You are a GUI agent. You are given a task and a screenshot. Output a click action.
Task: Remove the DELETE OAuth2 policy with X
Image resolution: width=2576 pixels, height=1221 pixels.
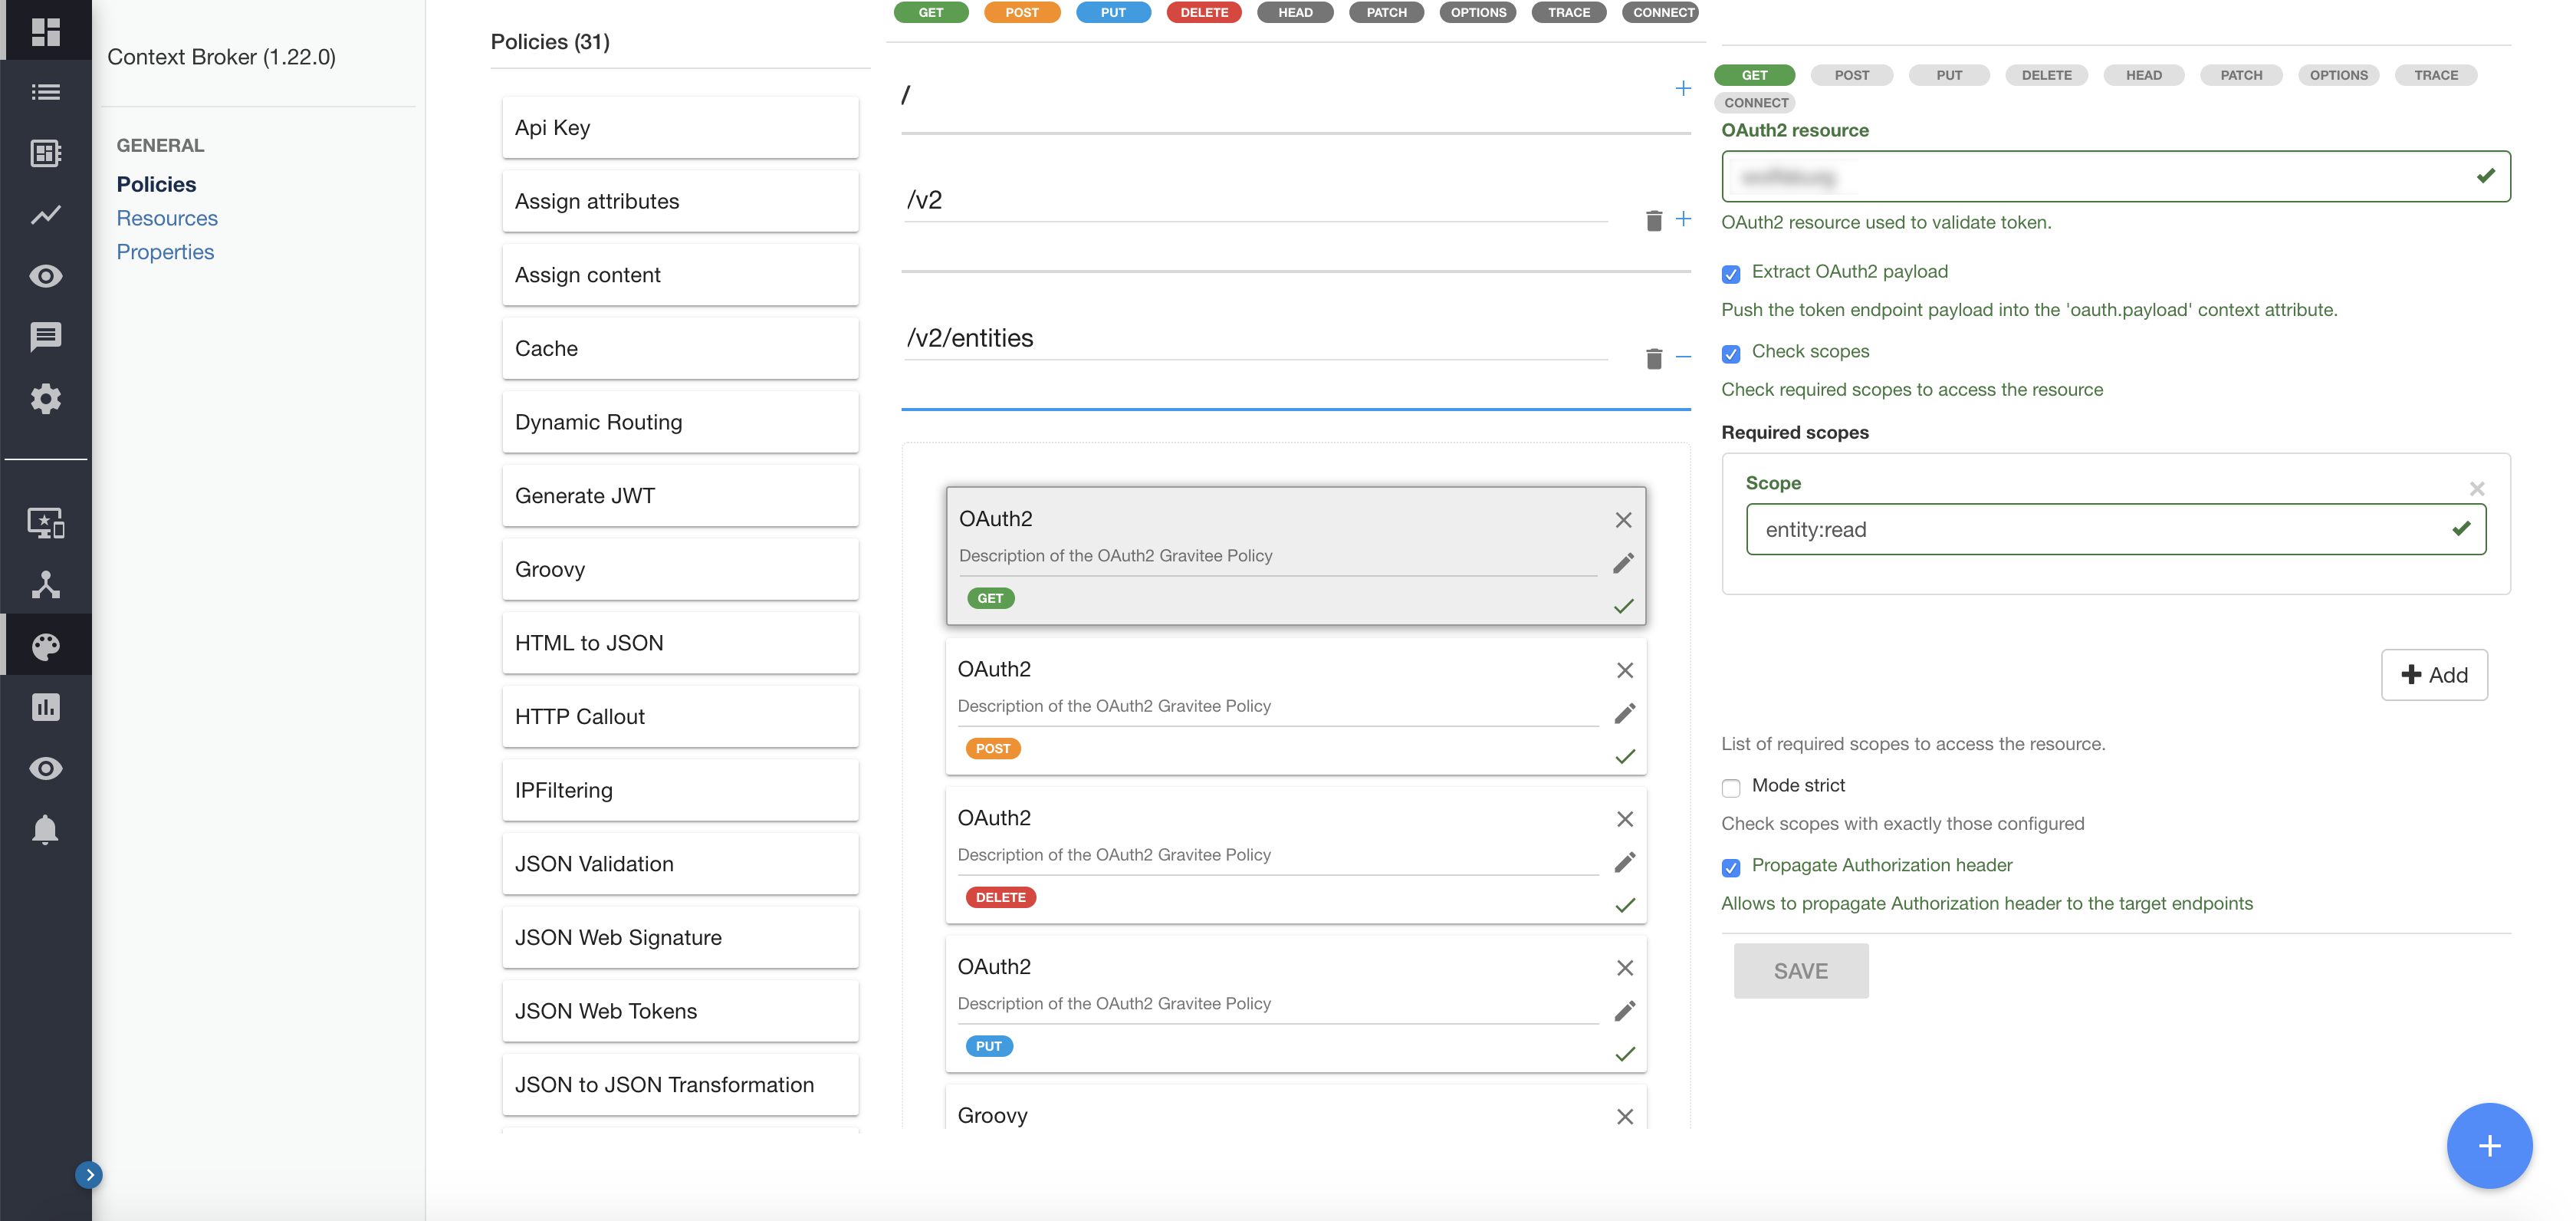point(1625,819)
